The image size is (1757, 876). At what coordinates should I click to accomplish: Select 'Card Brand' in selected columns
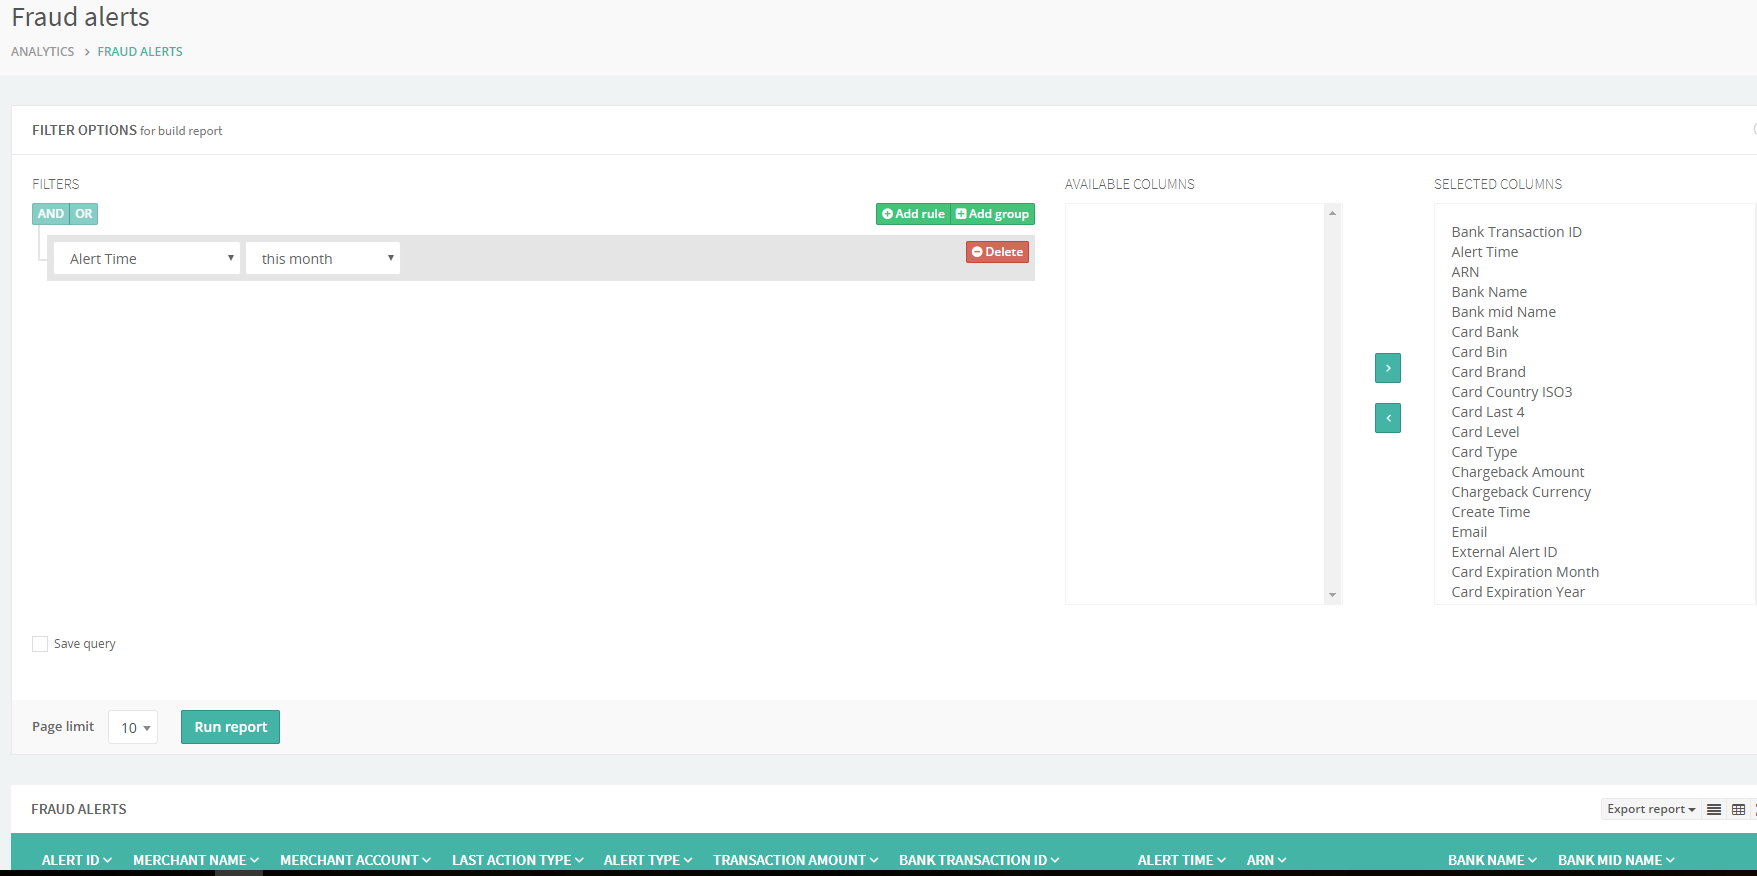pos(1489,372)
